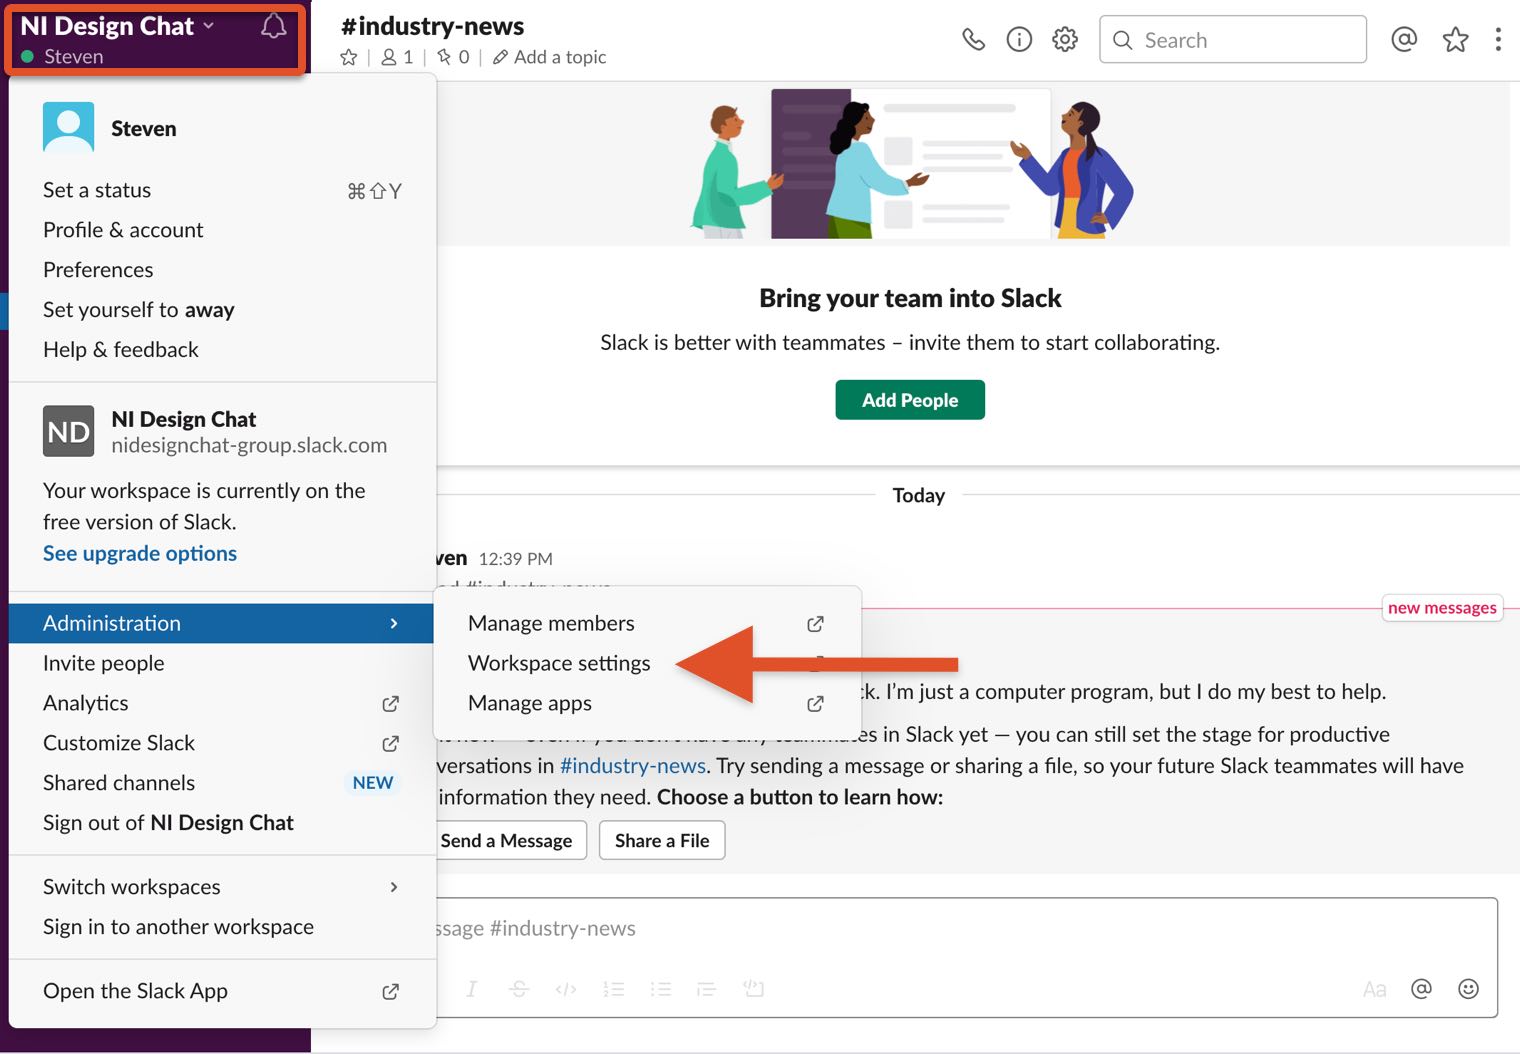Viewport: 1520px width, 1054px height.
Task: View pinned items count
Action: click(453, 58)
